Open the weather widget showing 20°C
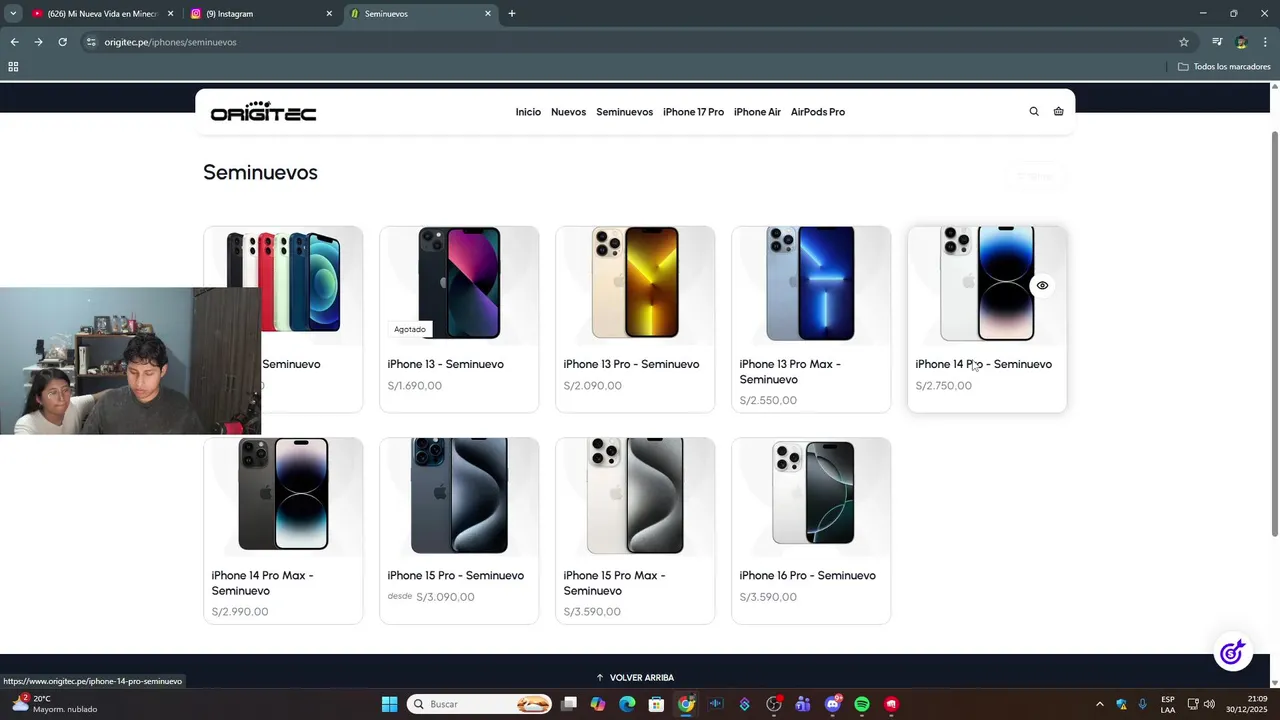The image size is (1280, 720). tap(55, 704)
